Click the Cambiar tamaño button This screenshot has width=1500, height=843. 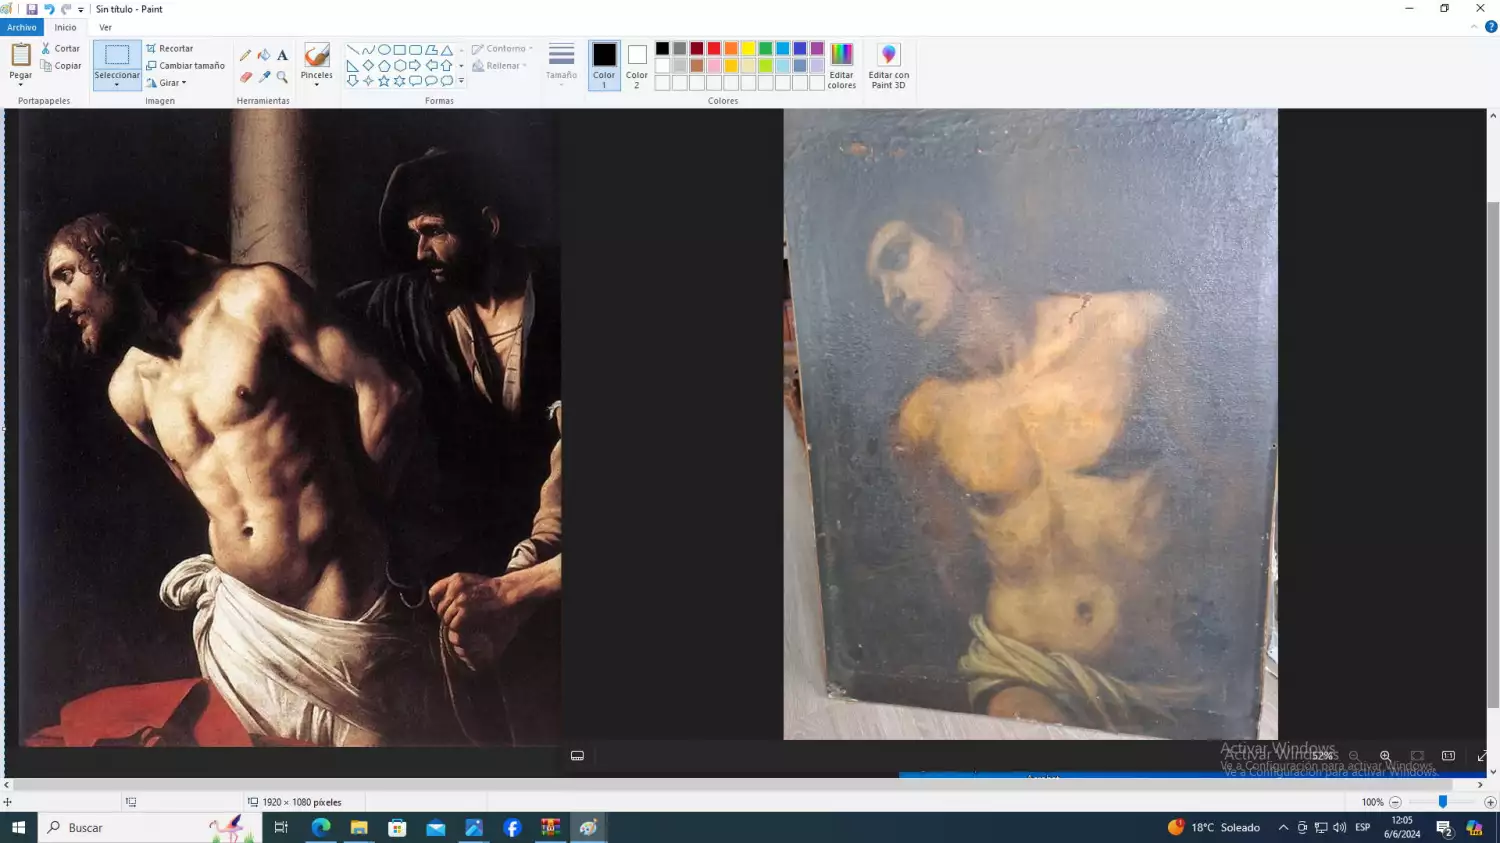(185, 66)
